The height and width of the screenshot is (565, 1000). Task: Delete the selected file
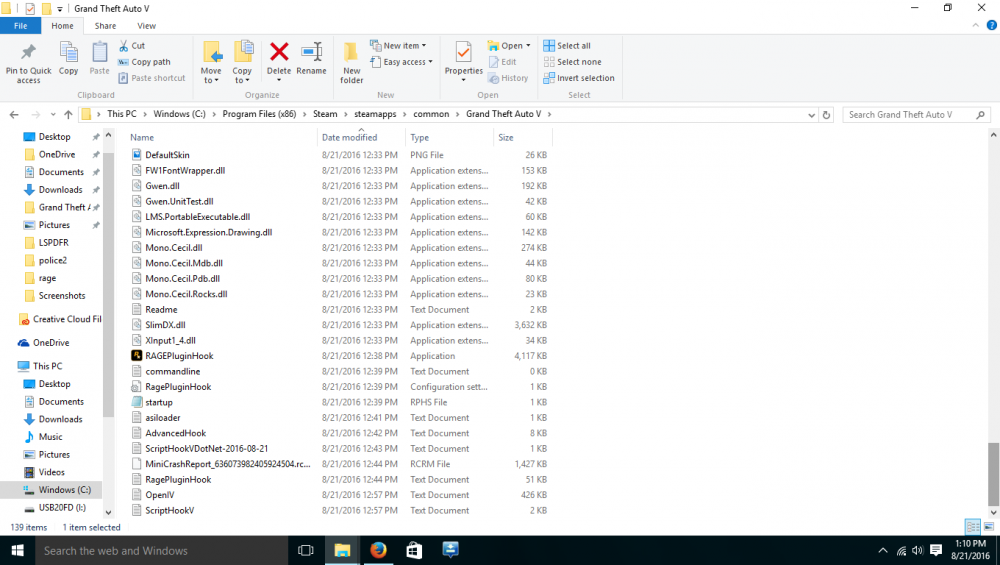279,59
